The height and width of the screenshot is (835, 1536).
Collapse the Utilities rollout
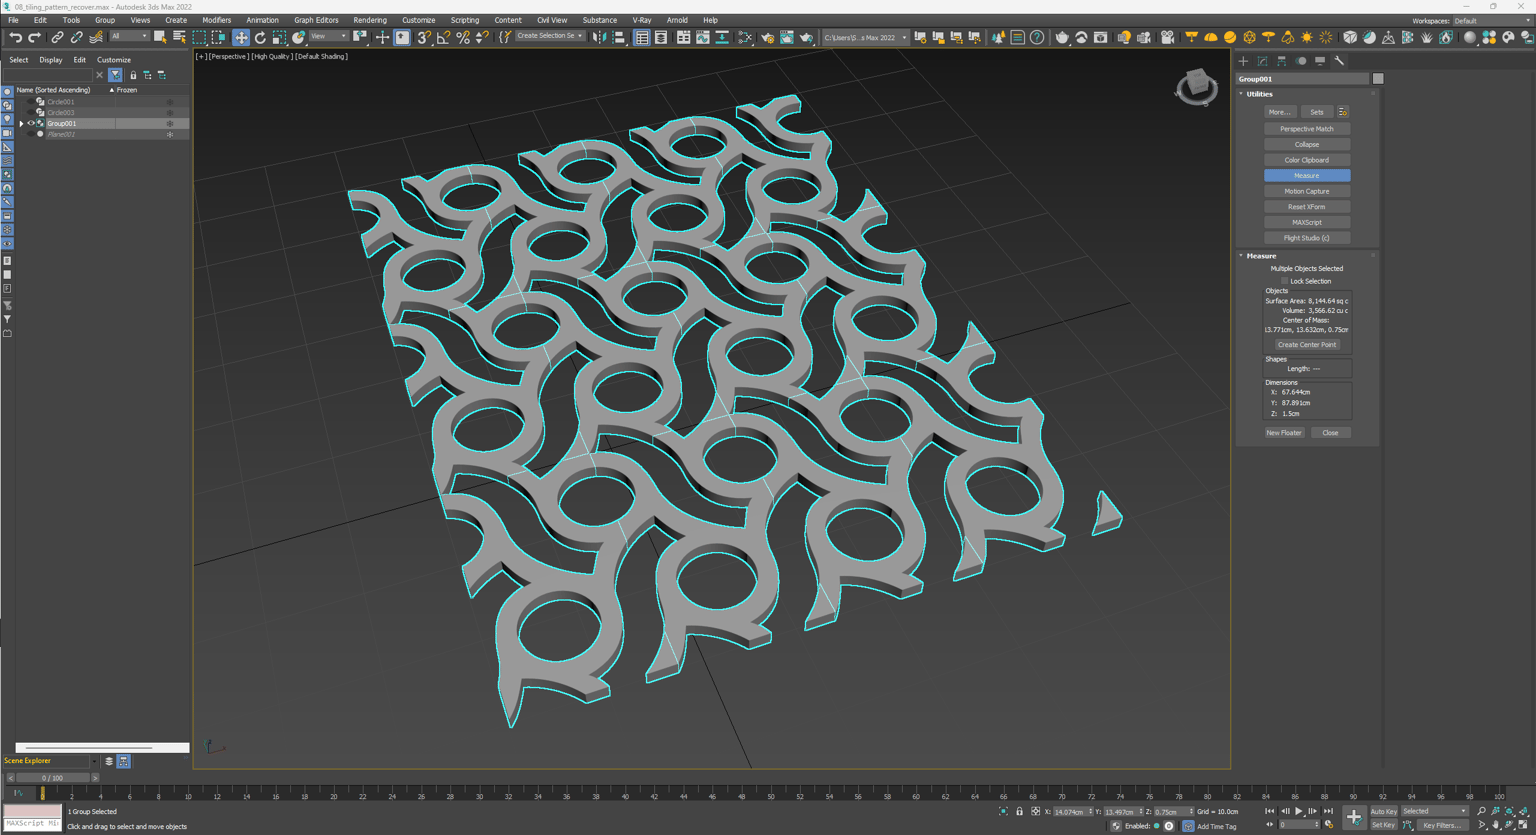(x=1242, y=94)
